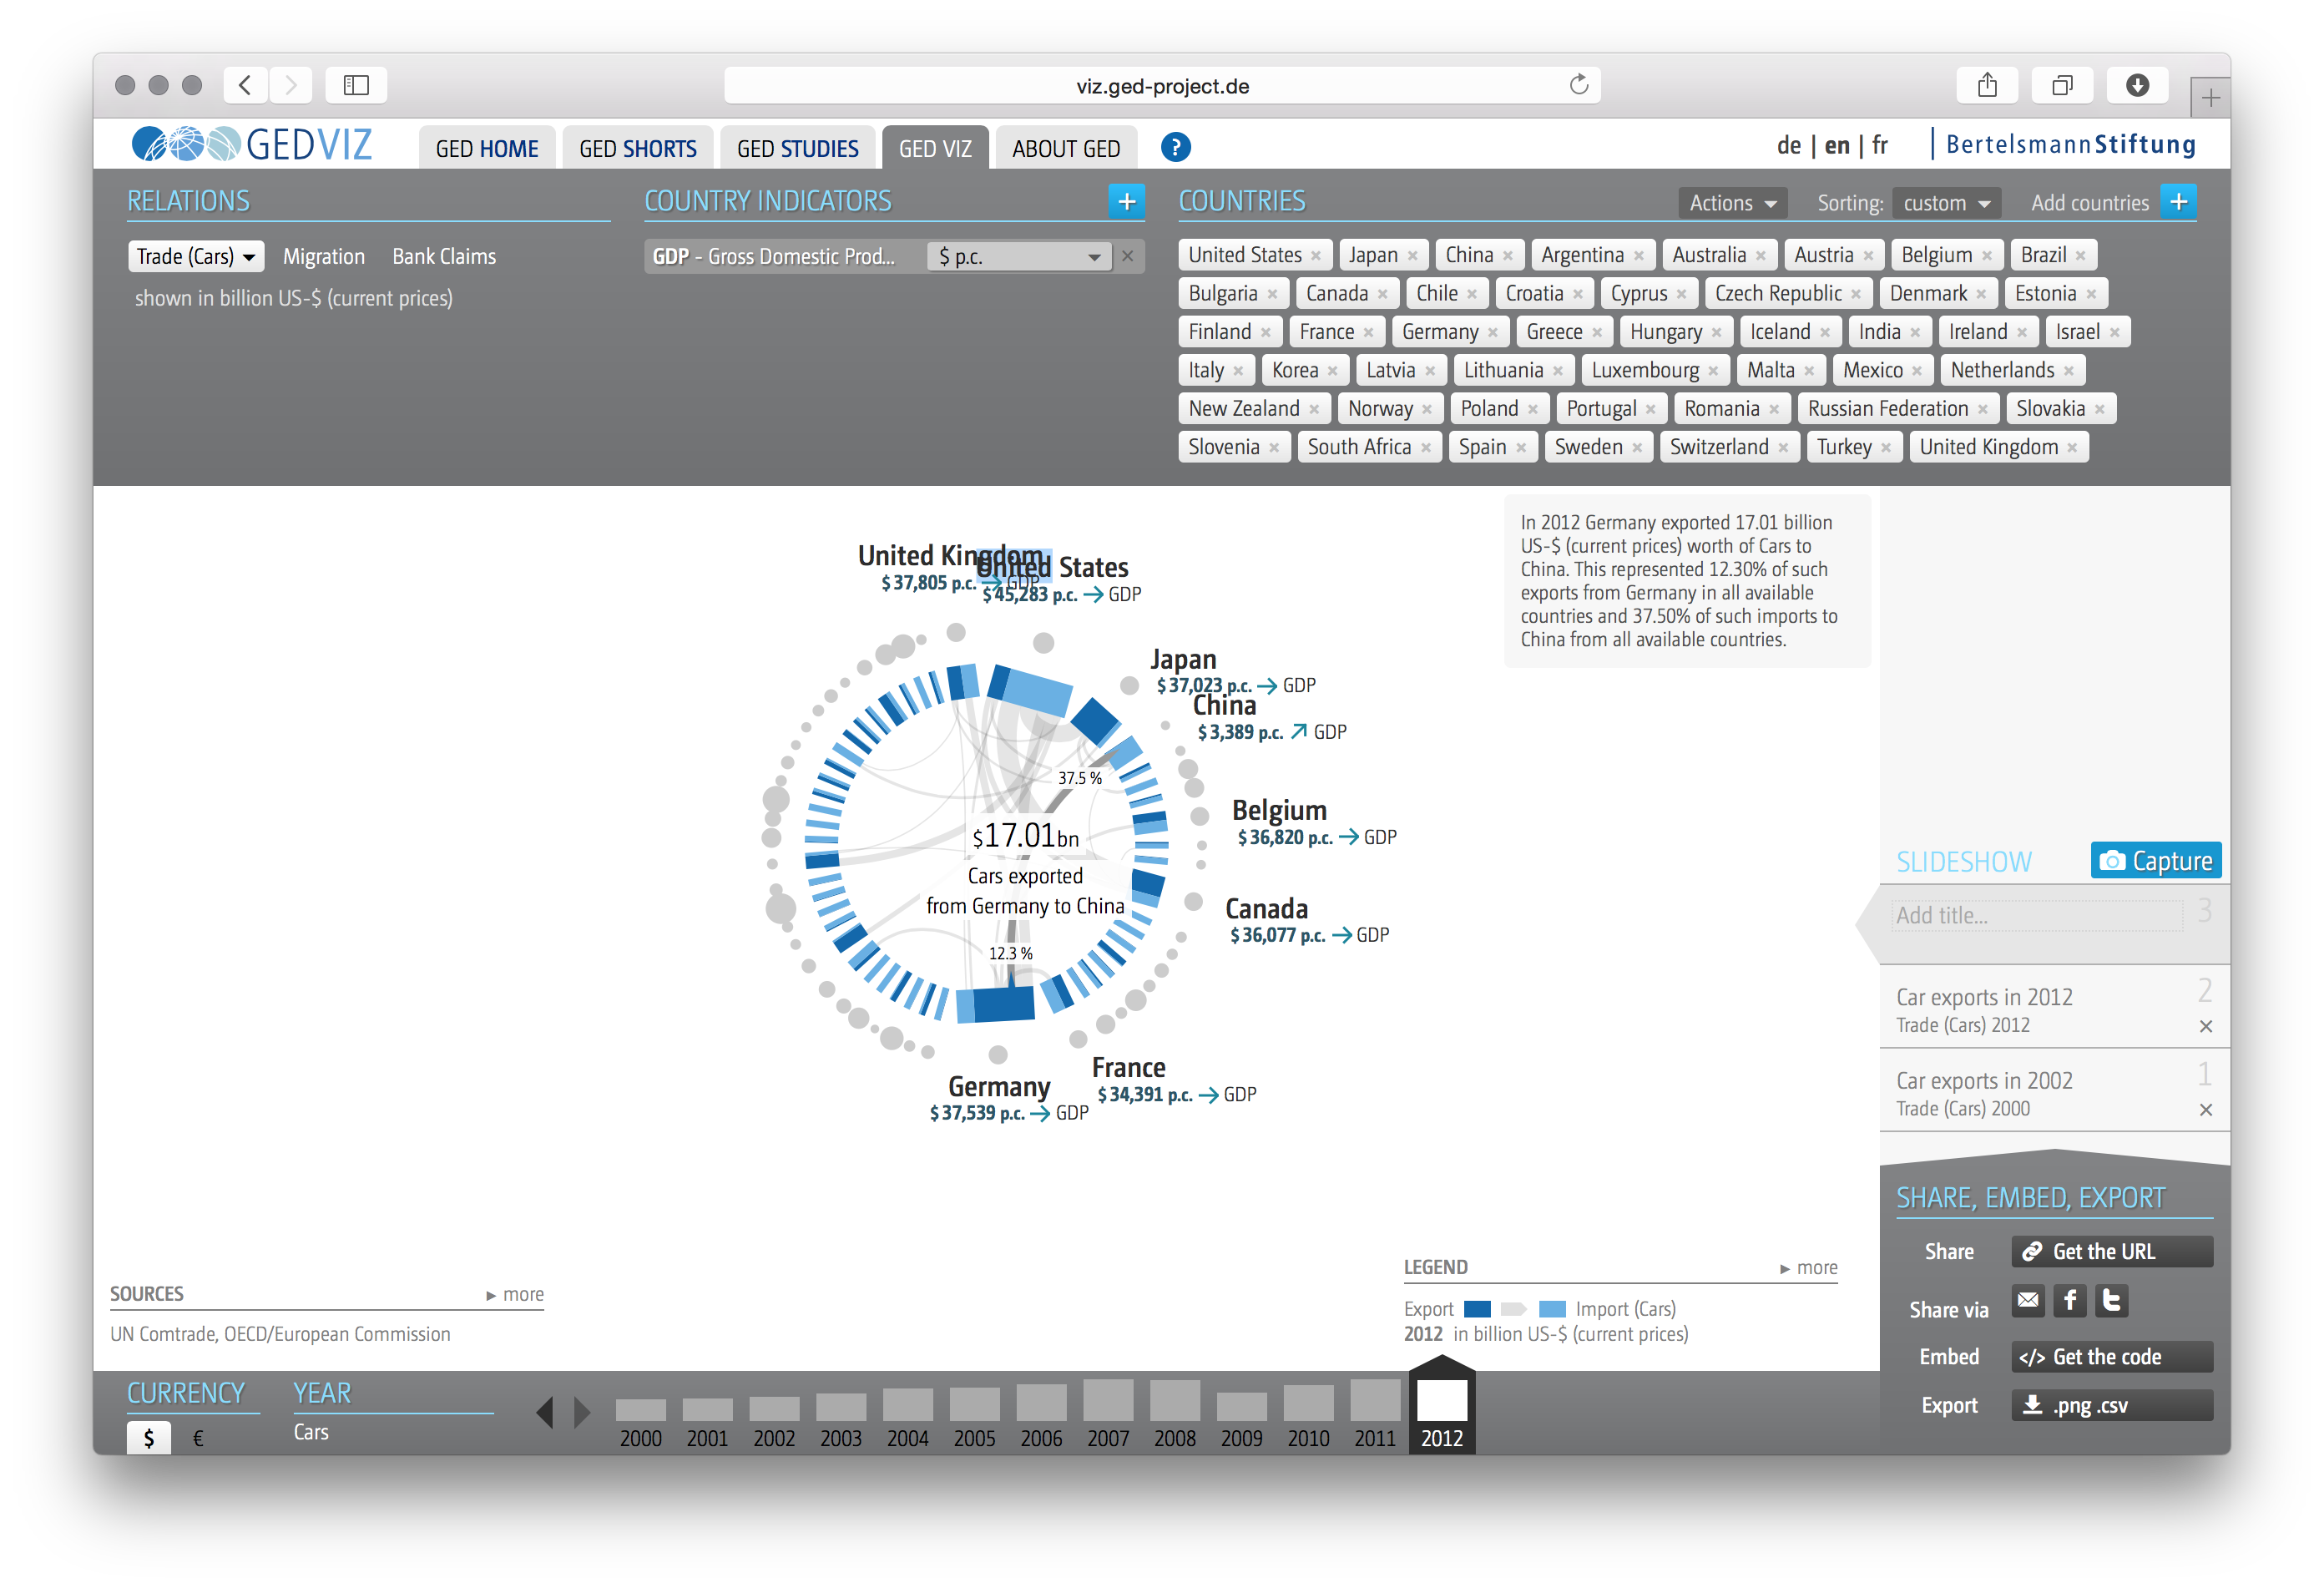Click the Get the URL button
This screenshot has height=1588, width=2324.
tap(2111, 1252)
